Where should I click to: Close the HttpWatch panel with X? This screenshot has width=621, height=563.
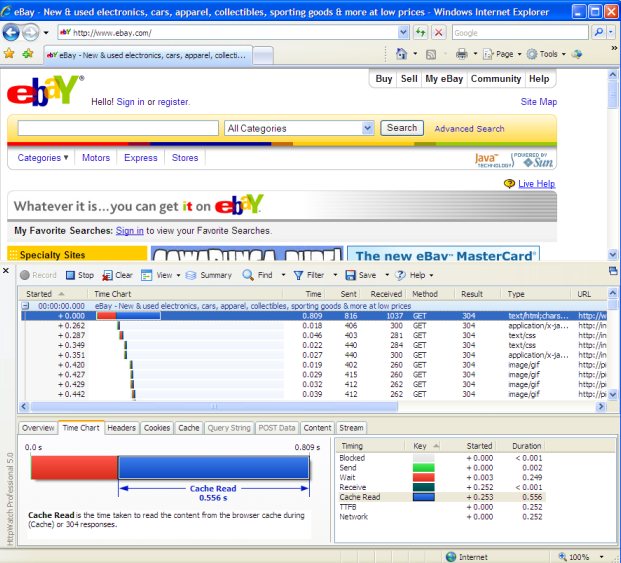(x=6, y=271)
